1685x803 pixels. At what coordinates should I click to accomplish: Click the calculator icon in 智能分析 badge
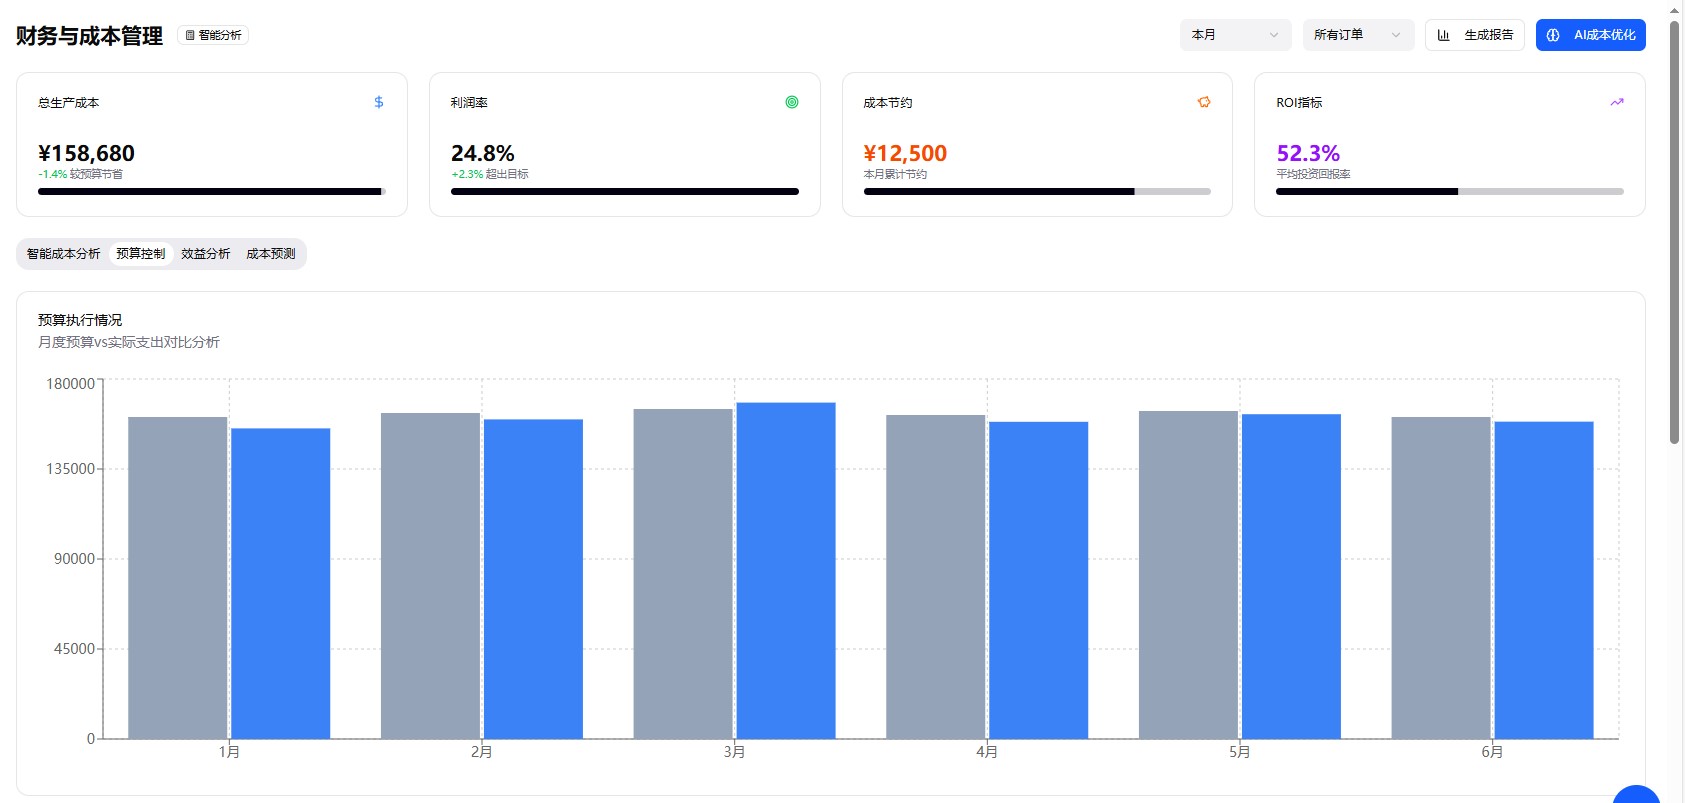pos(190,35)
